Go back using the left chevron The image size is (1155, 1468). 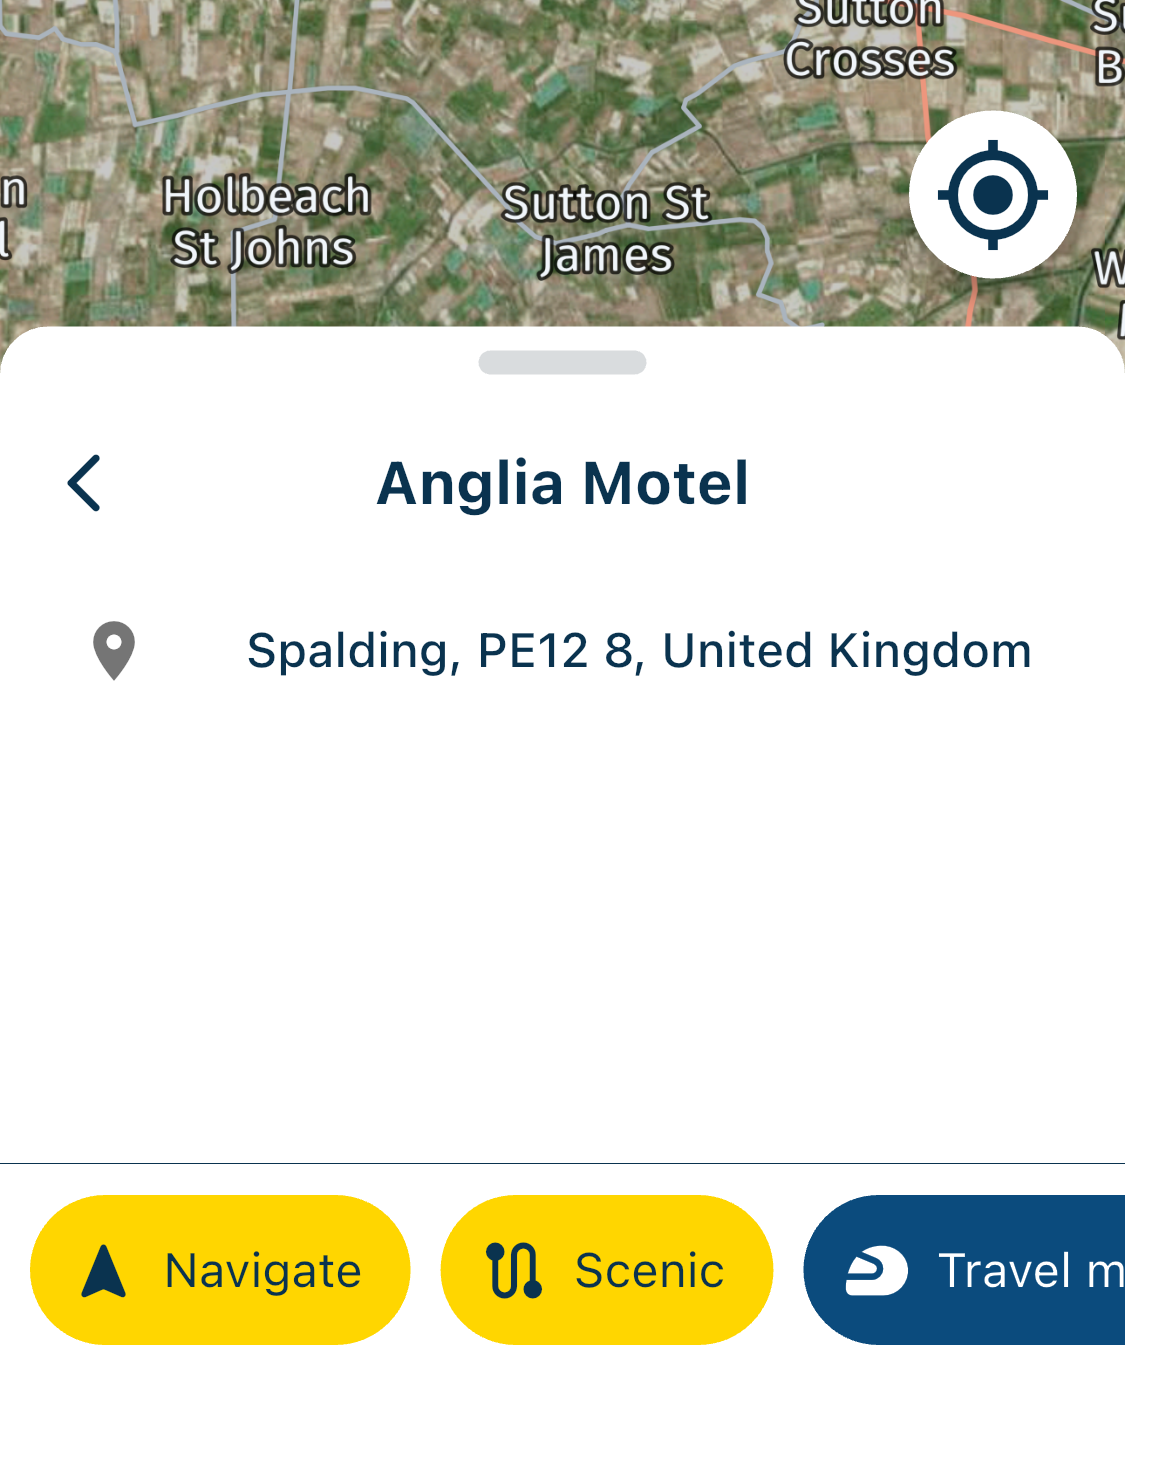[x=85, y=483]
